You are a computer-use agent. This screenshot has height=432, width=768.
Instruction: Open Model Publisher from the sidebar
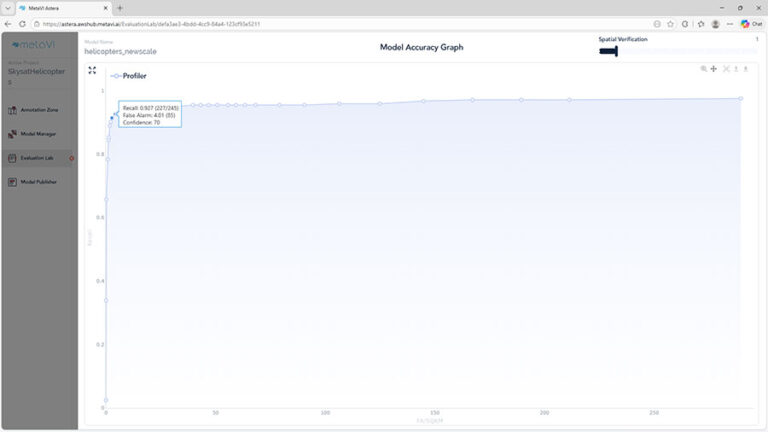(x=39, y=182)
